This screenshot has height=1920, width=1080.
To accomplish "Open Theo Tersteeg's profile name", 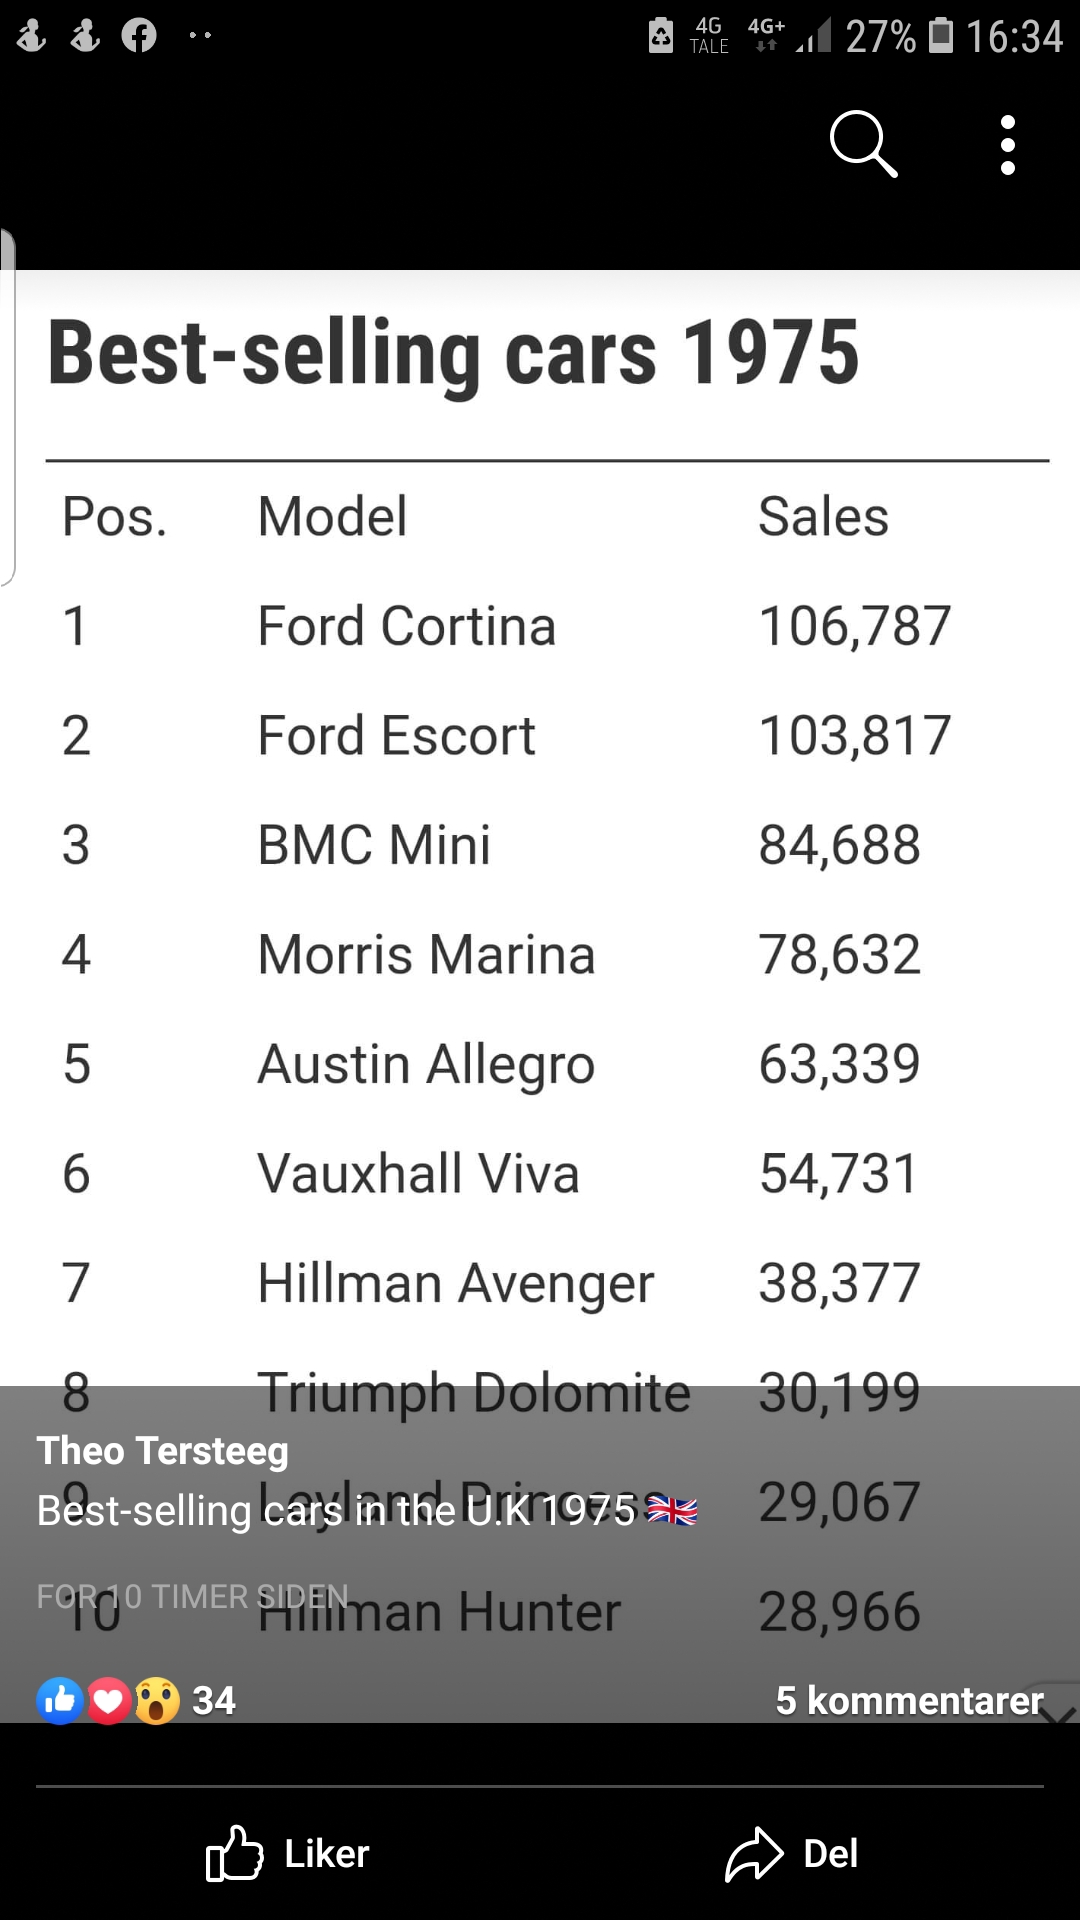I will pos(163,1450).
